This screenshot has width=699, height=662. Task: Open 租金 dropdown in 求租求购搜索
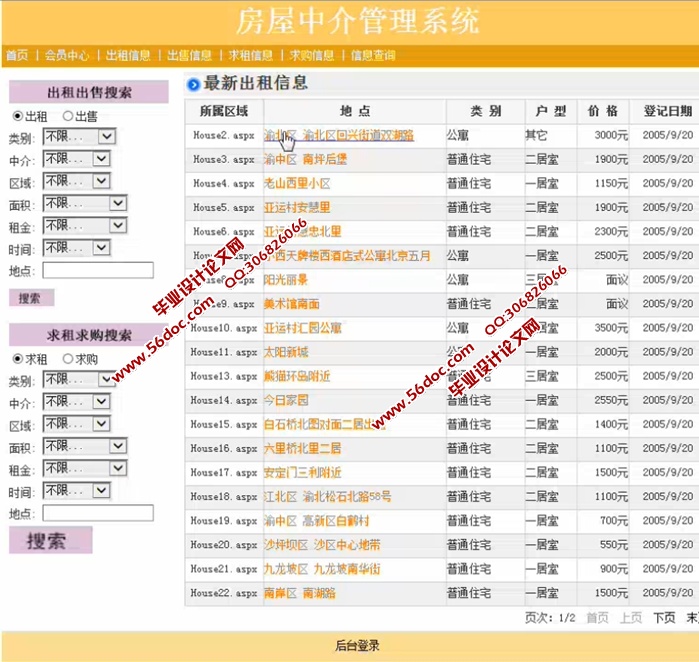point(85,468)
